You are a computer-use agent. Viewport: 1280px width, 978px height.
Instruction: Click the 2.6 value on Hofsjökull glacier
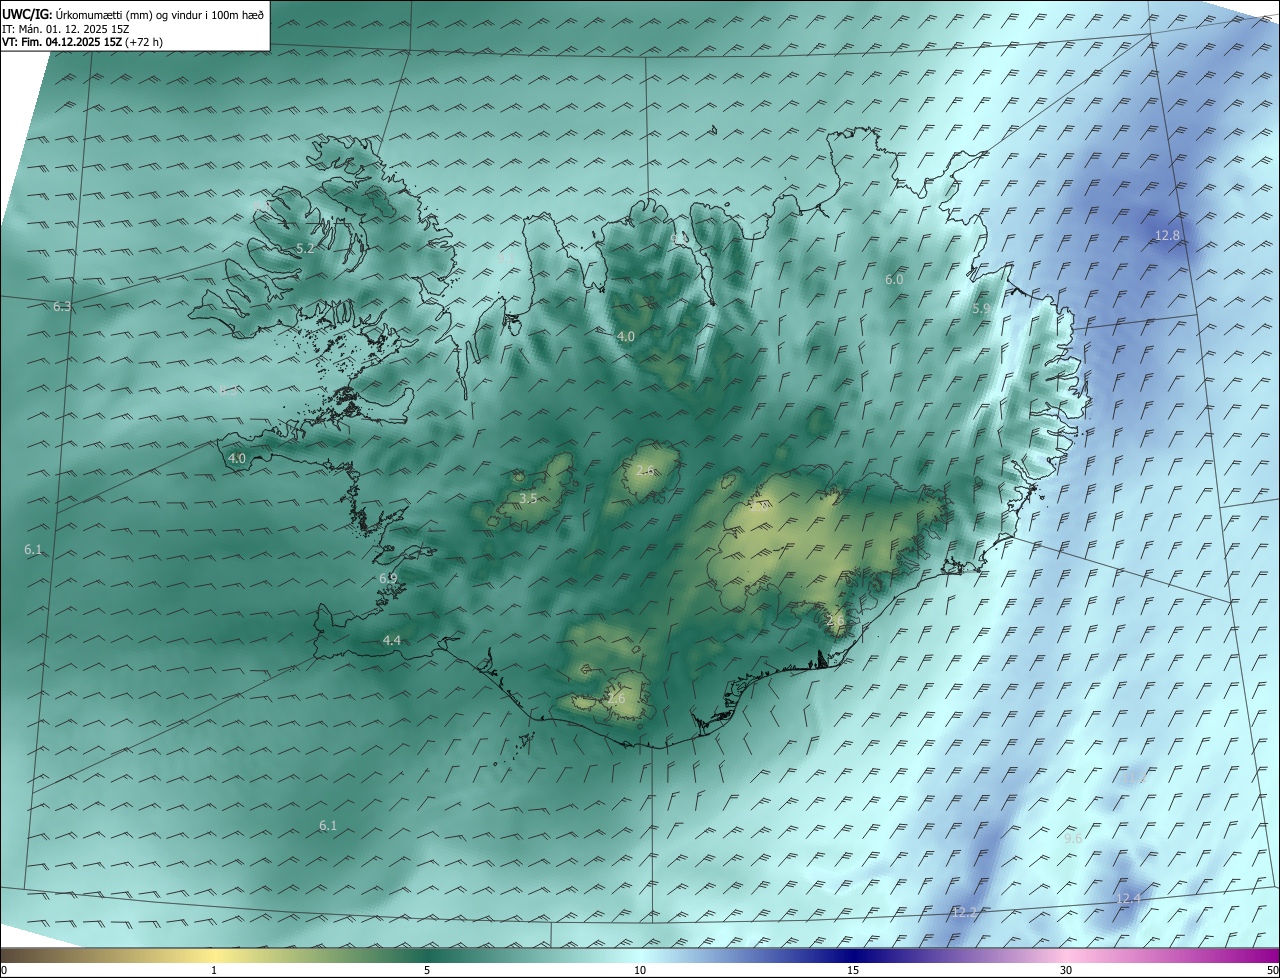(x=645, y=470)
